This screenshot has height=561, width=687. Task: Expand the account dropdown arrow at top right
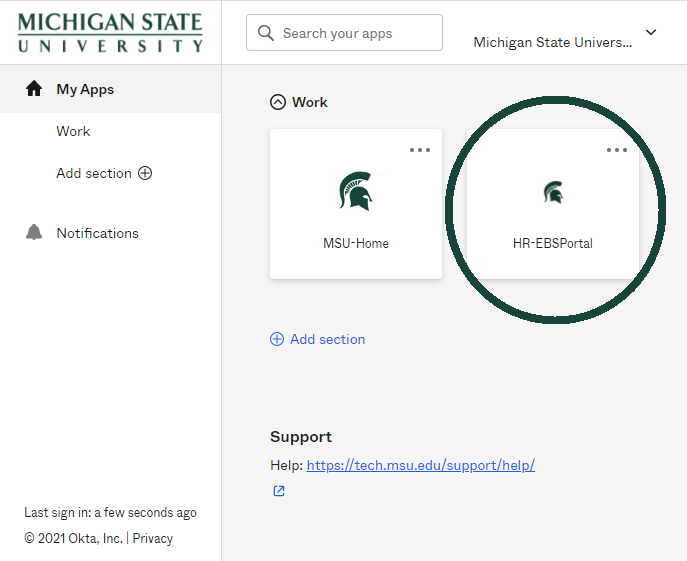click(x=651, y=32)
